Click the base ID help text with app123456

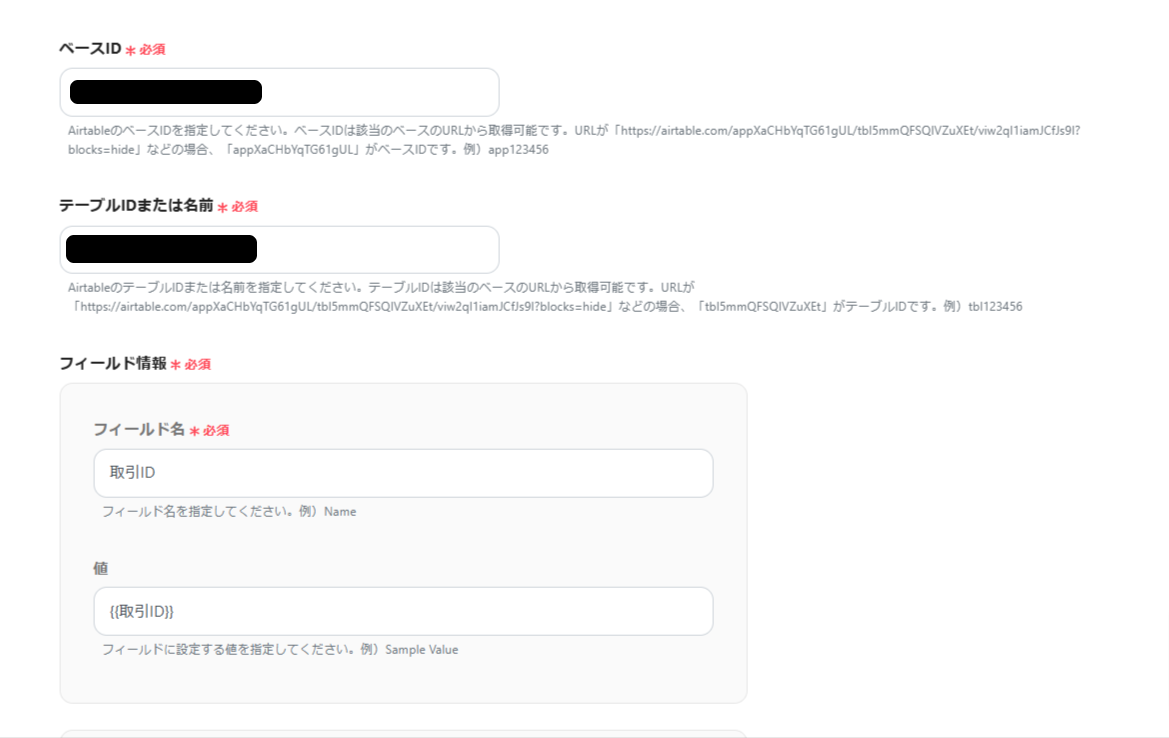(x=574, y=140)
